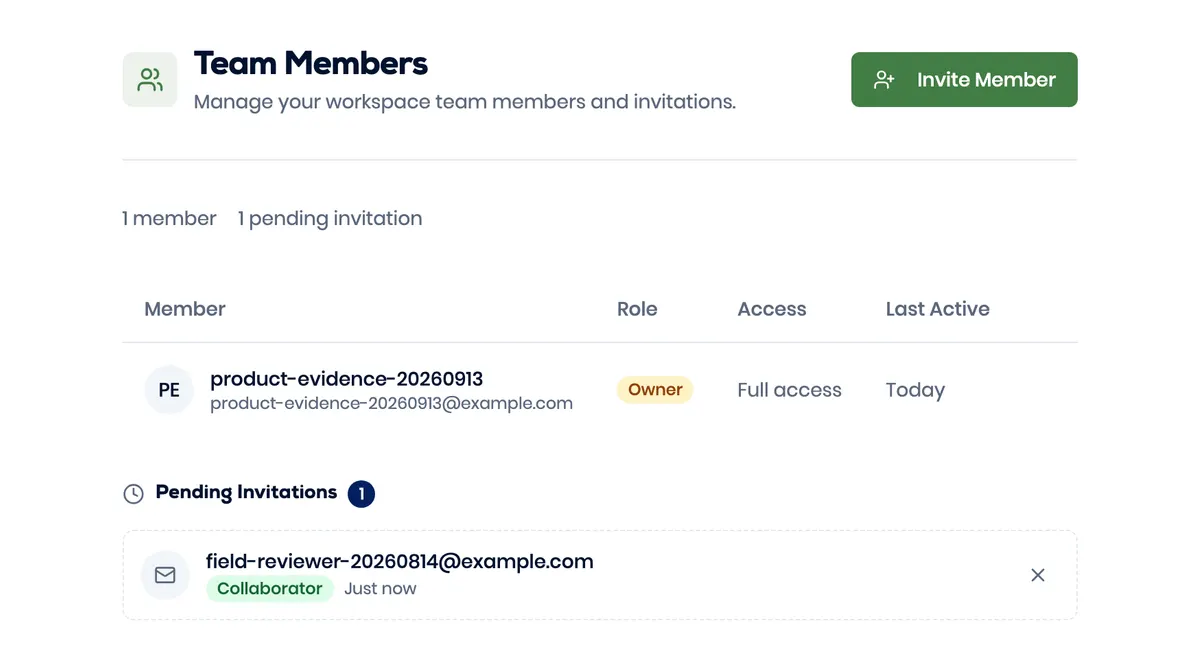Click the Role column header
The width and height of the screenshot is (1200, 667).
click(x=637, y=310)
